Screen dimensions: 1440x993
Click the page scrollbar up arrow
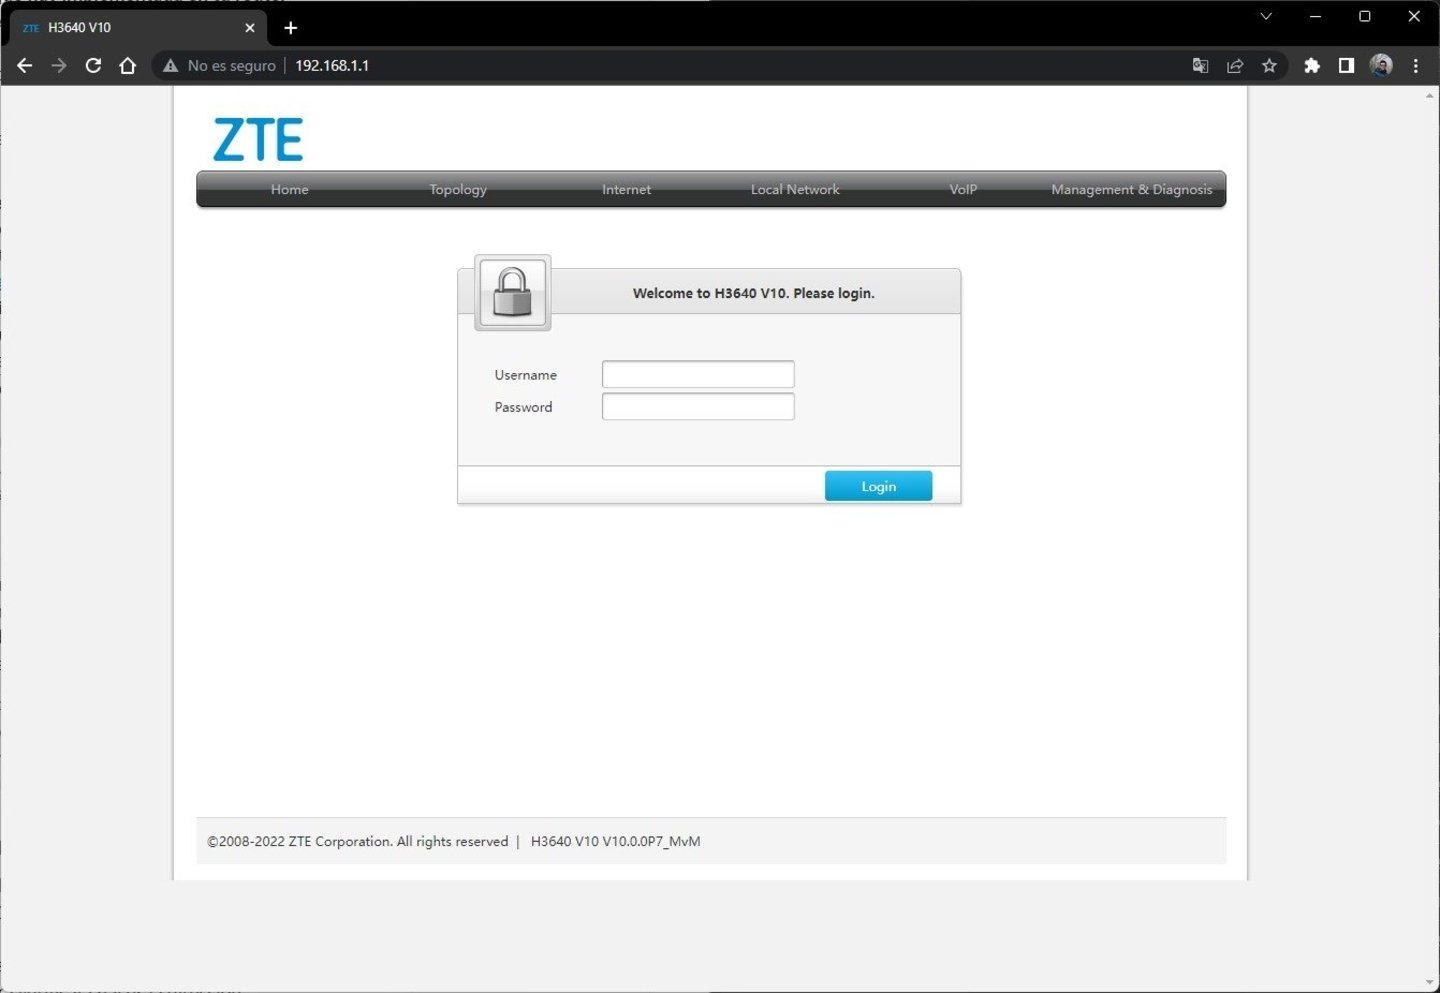coord(1429,95)
